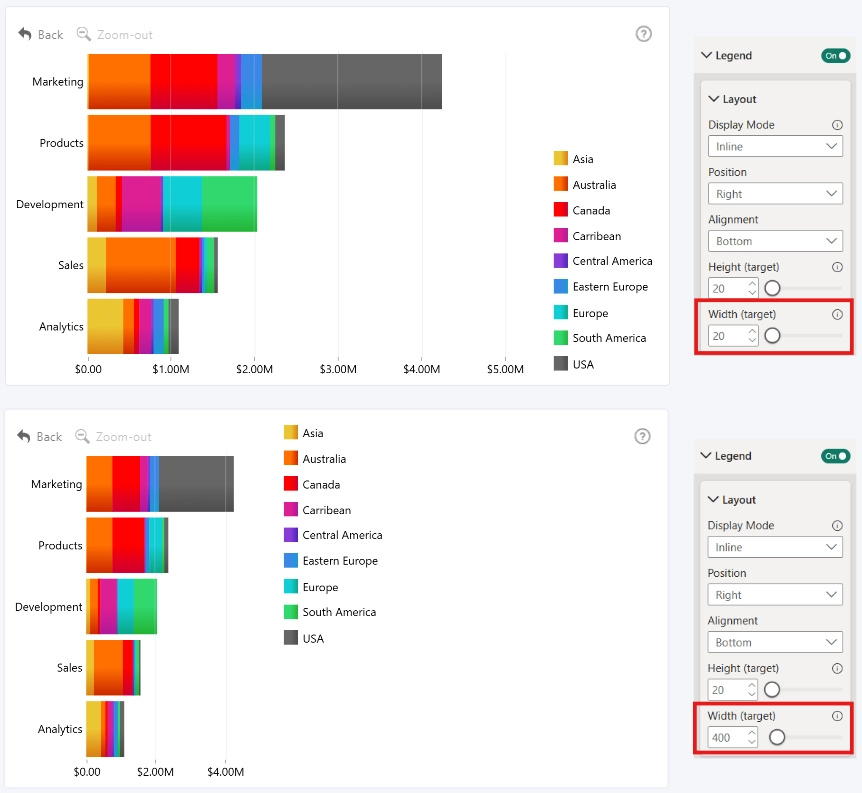Open the Alignment dropdown in the upper panel

coord(775,241)
